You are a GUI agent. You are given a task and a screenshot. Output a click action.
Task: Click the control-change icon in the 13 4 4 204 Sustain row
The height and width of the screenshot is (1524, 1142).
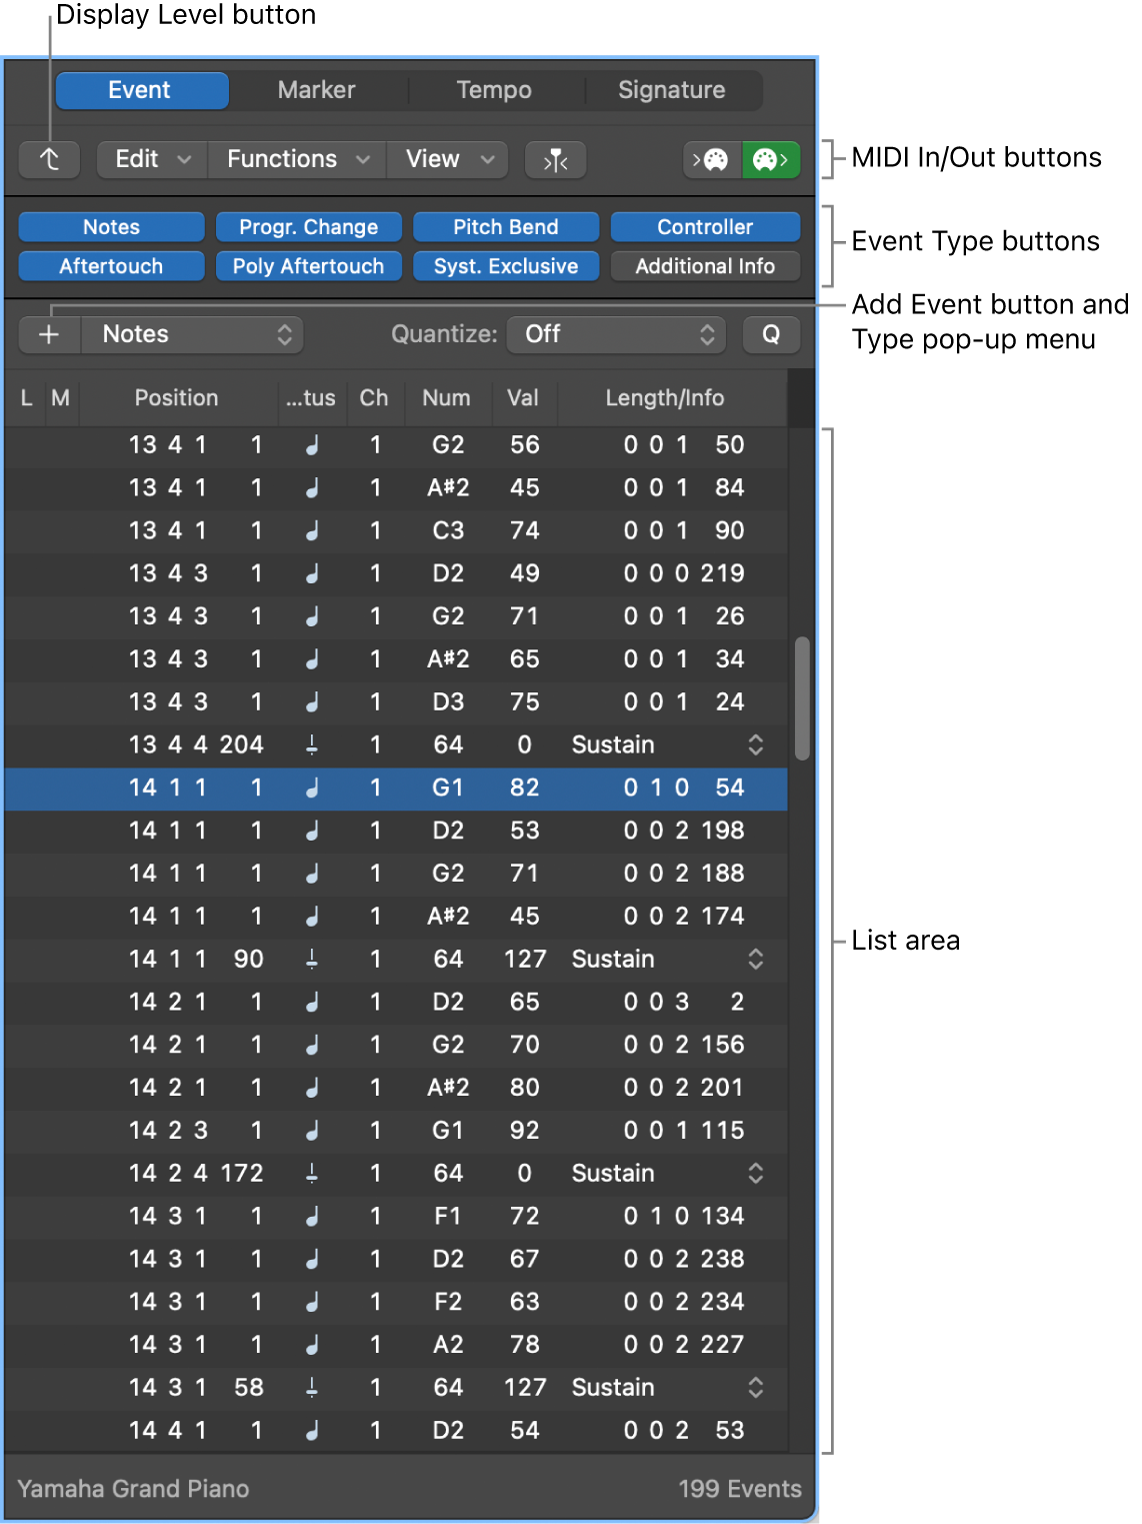312,745
